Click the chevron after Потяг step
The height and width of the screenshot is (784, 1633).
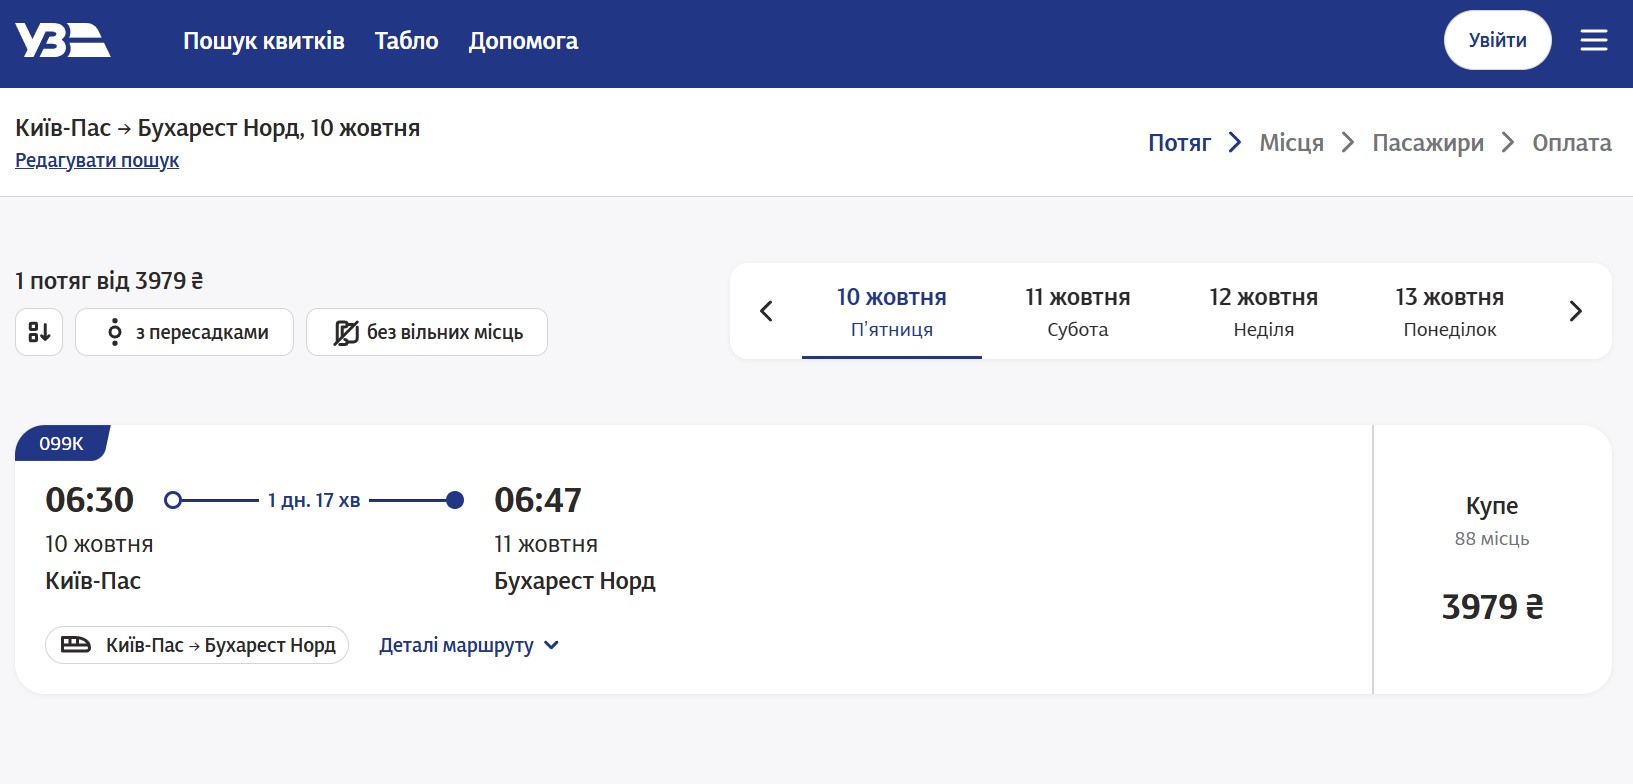click(1235, 143)
